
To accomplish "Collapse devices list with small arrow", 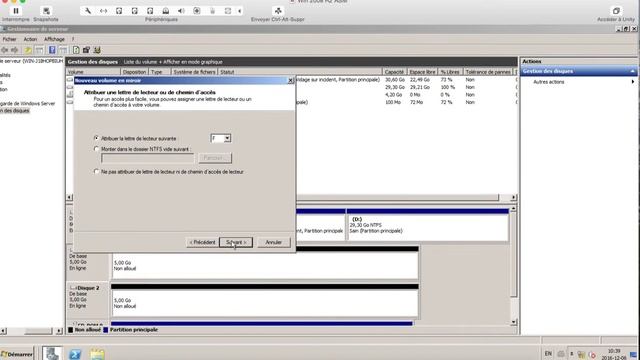I will pos(240,11).
